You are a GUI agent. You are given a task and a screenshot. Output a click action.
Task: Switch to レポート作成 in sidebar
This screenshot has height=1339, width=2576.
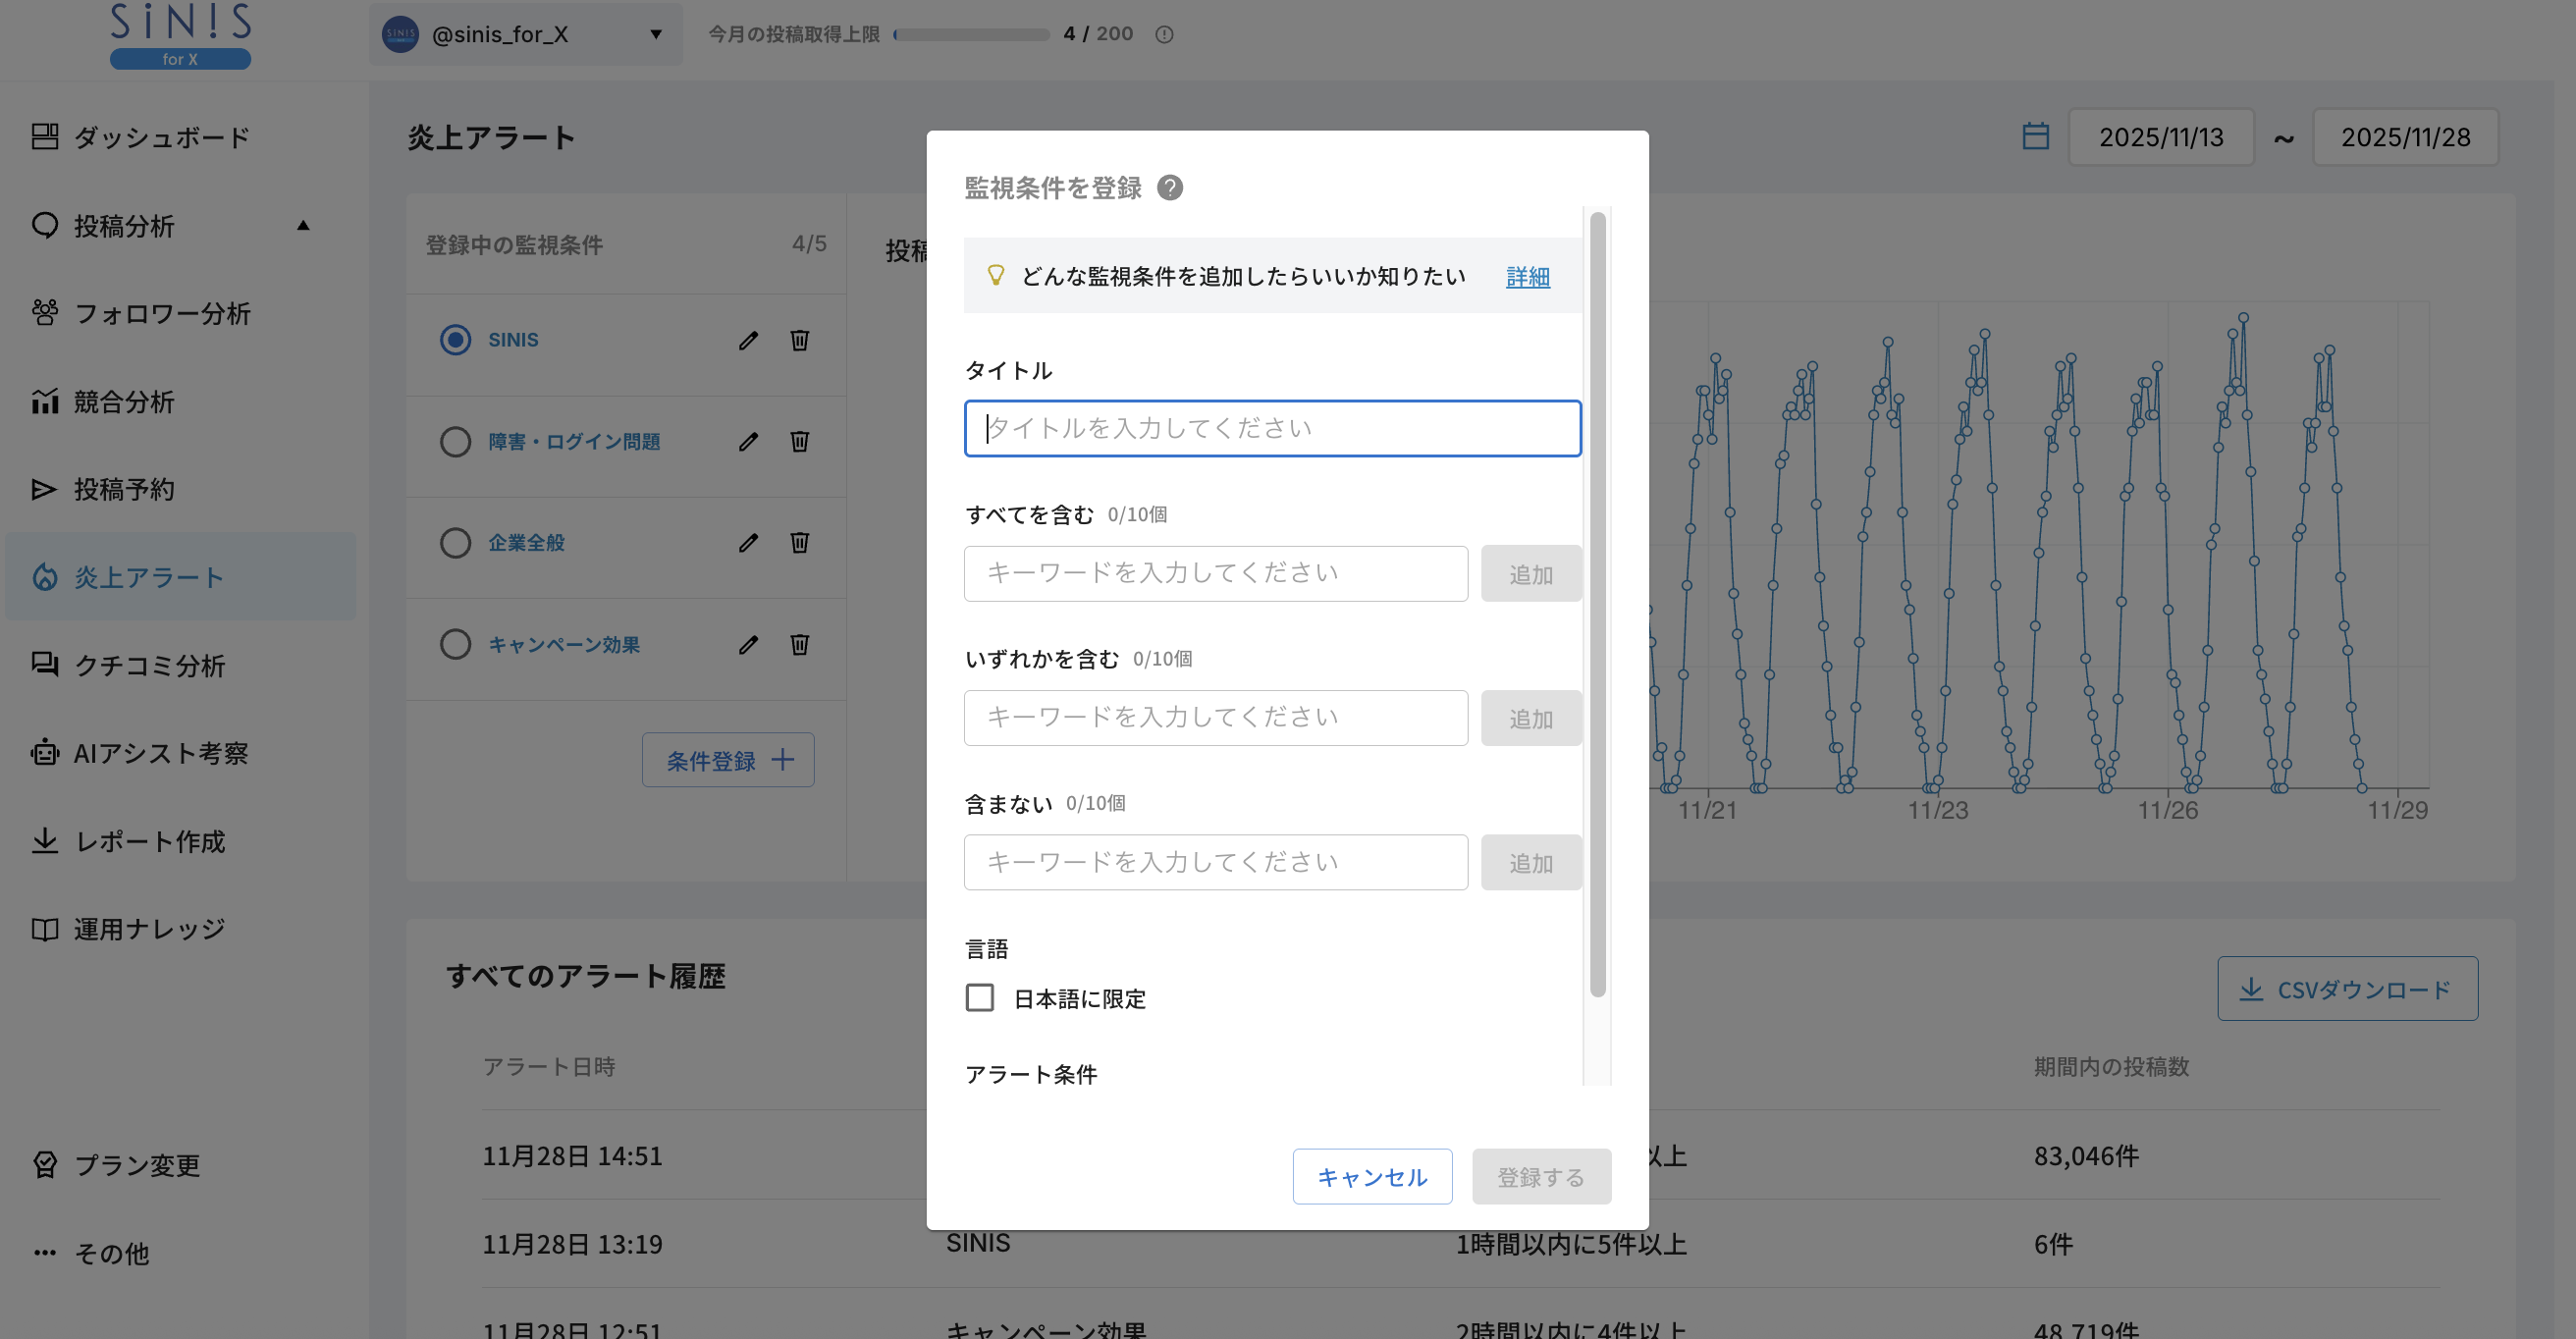click(46, 841)
